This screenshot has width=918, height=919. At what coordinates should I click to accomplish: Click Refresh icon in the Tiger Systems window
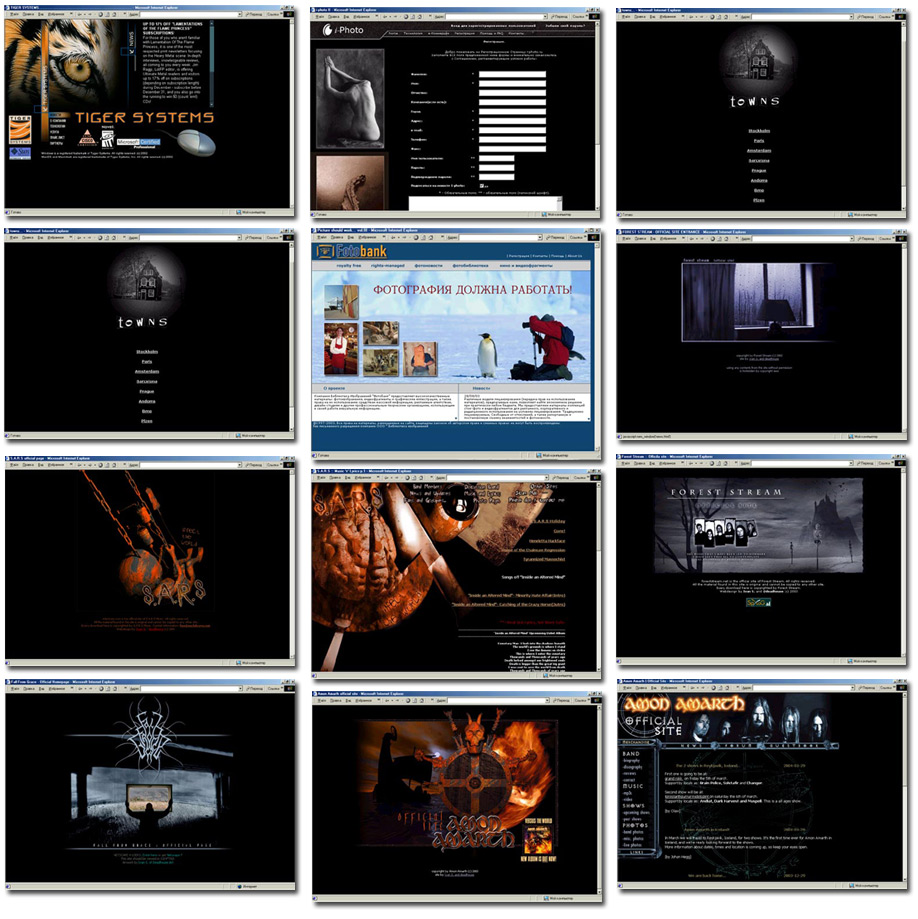click(107, 15)
